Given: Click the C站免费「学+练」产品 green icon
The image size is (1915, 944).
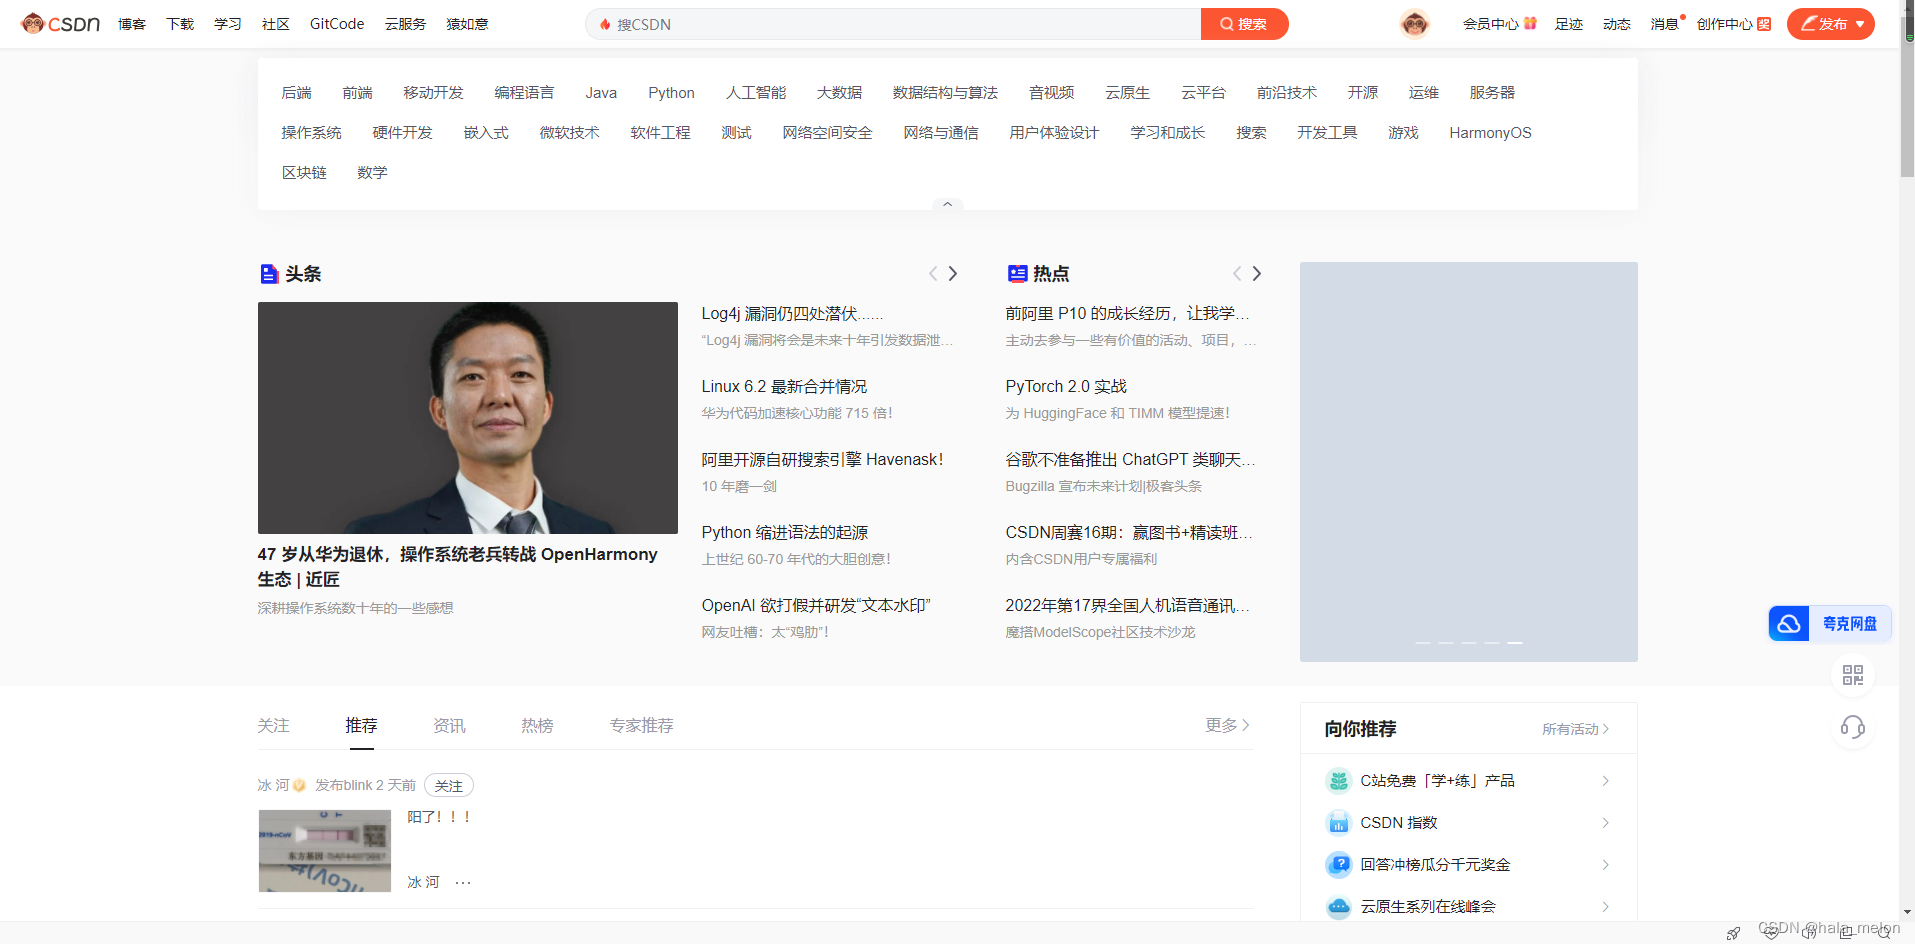Looking at the screenshot, I should (1338, 781).
